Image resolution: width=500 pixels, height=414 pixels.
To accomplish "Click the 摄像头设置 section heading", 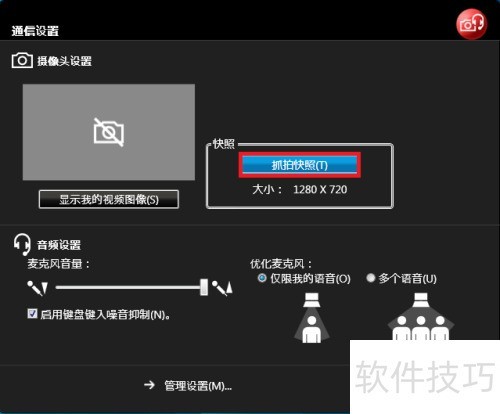I will pyautogui.click(x=64, y=61).
